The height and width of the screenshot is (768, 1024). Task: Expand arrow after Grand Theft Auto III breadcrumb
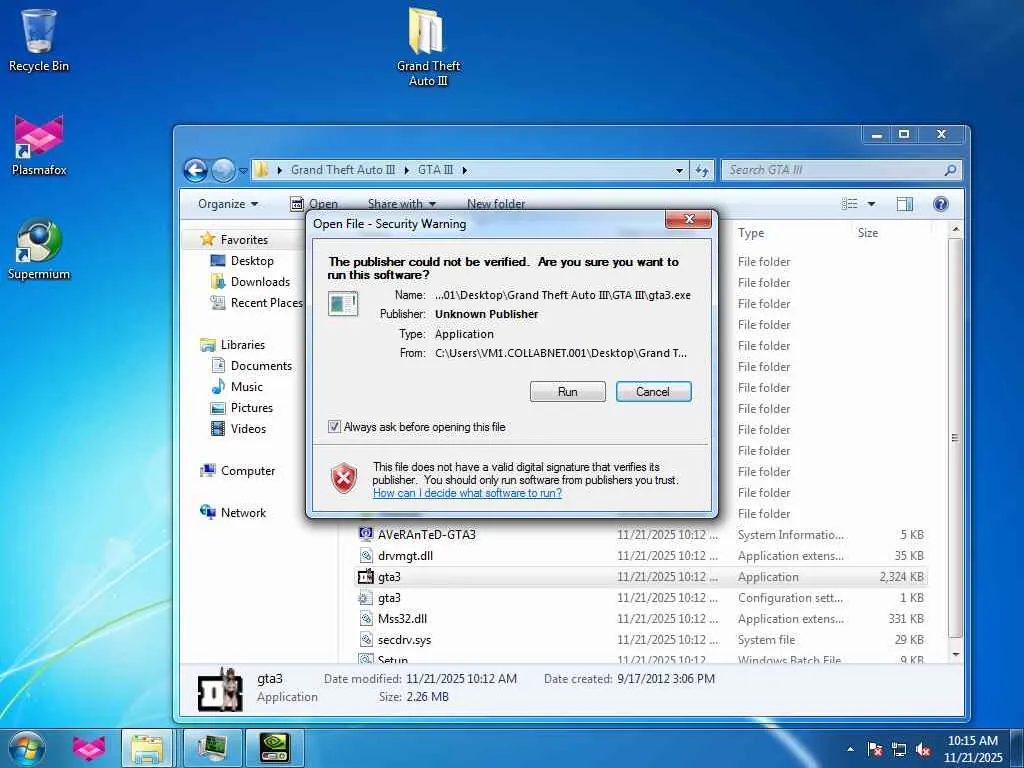pos(406,170)
